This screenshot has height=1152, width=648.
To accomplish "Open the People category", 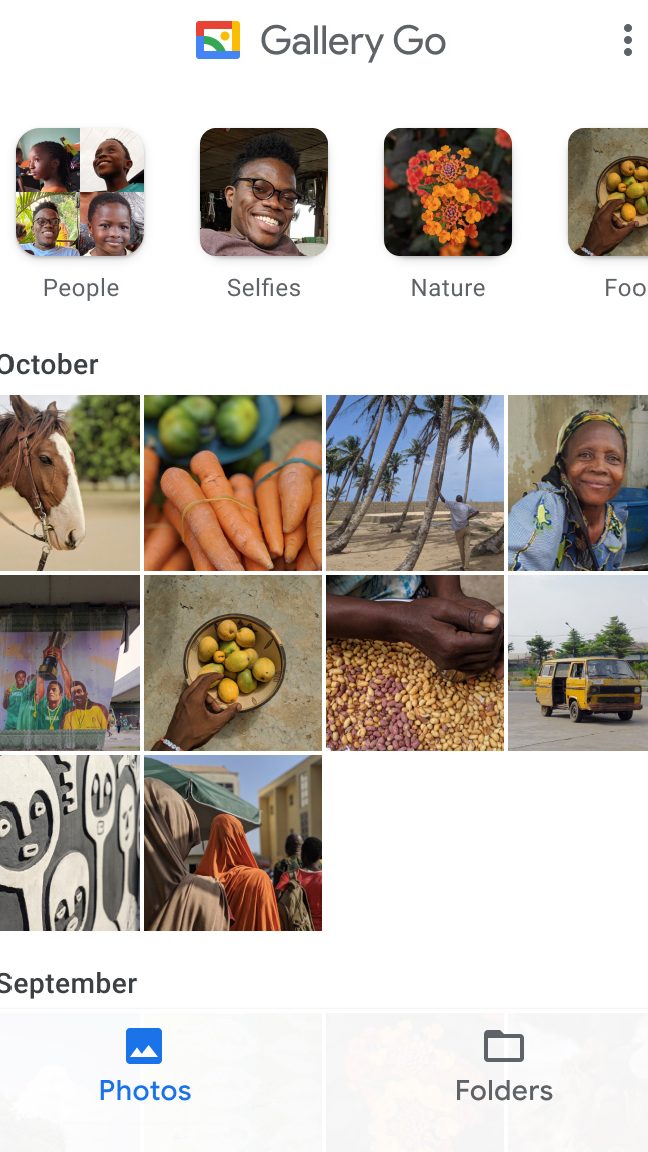I will pos(80,192).
